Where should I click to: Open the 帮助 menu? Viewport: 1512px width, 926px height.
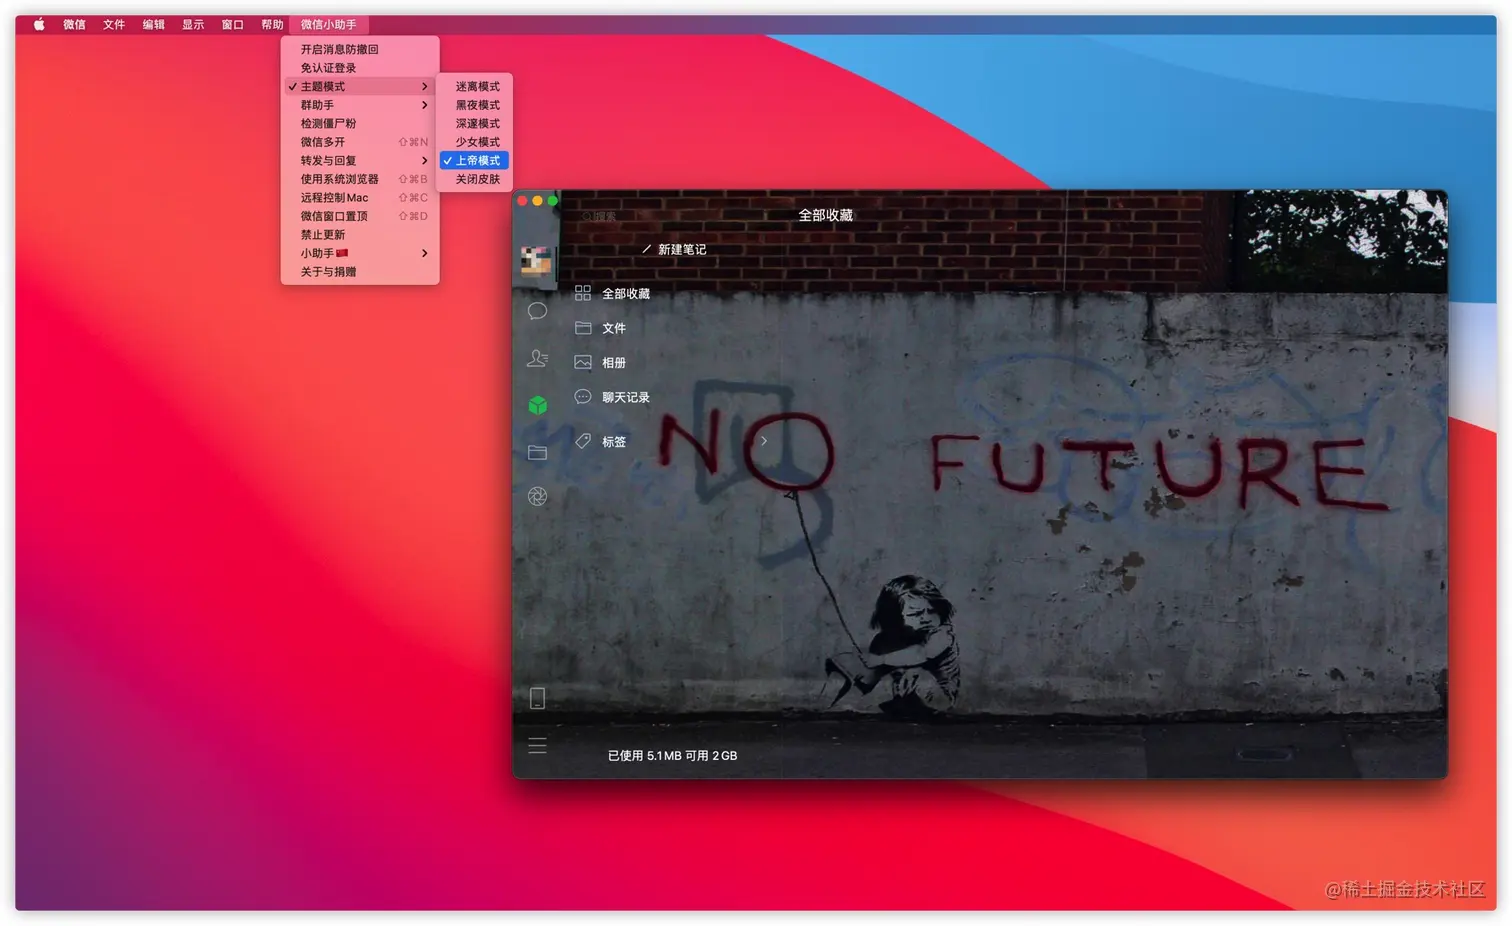pos(272,24)
